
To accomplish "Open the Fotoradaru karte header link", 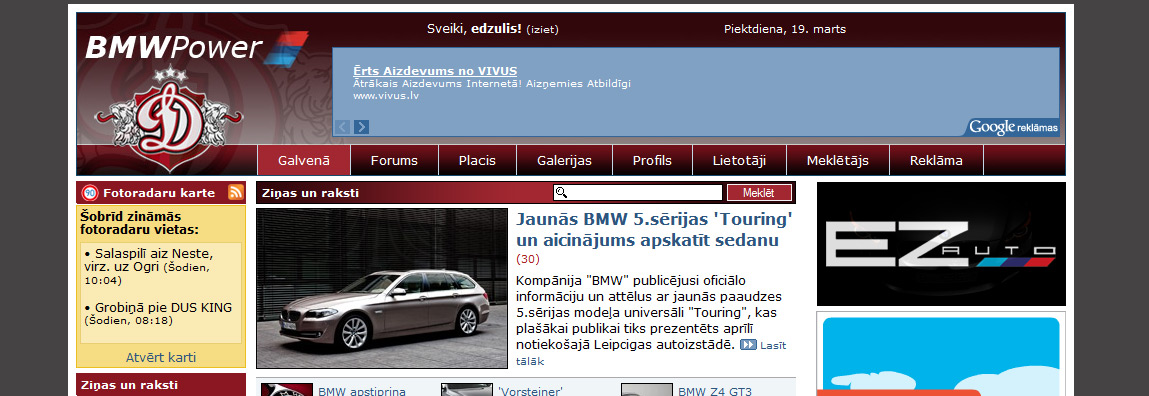I will [x=159, y=193].
